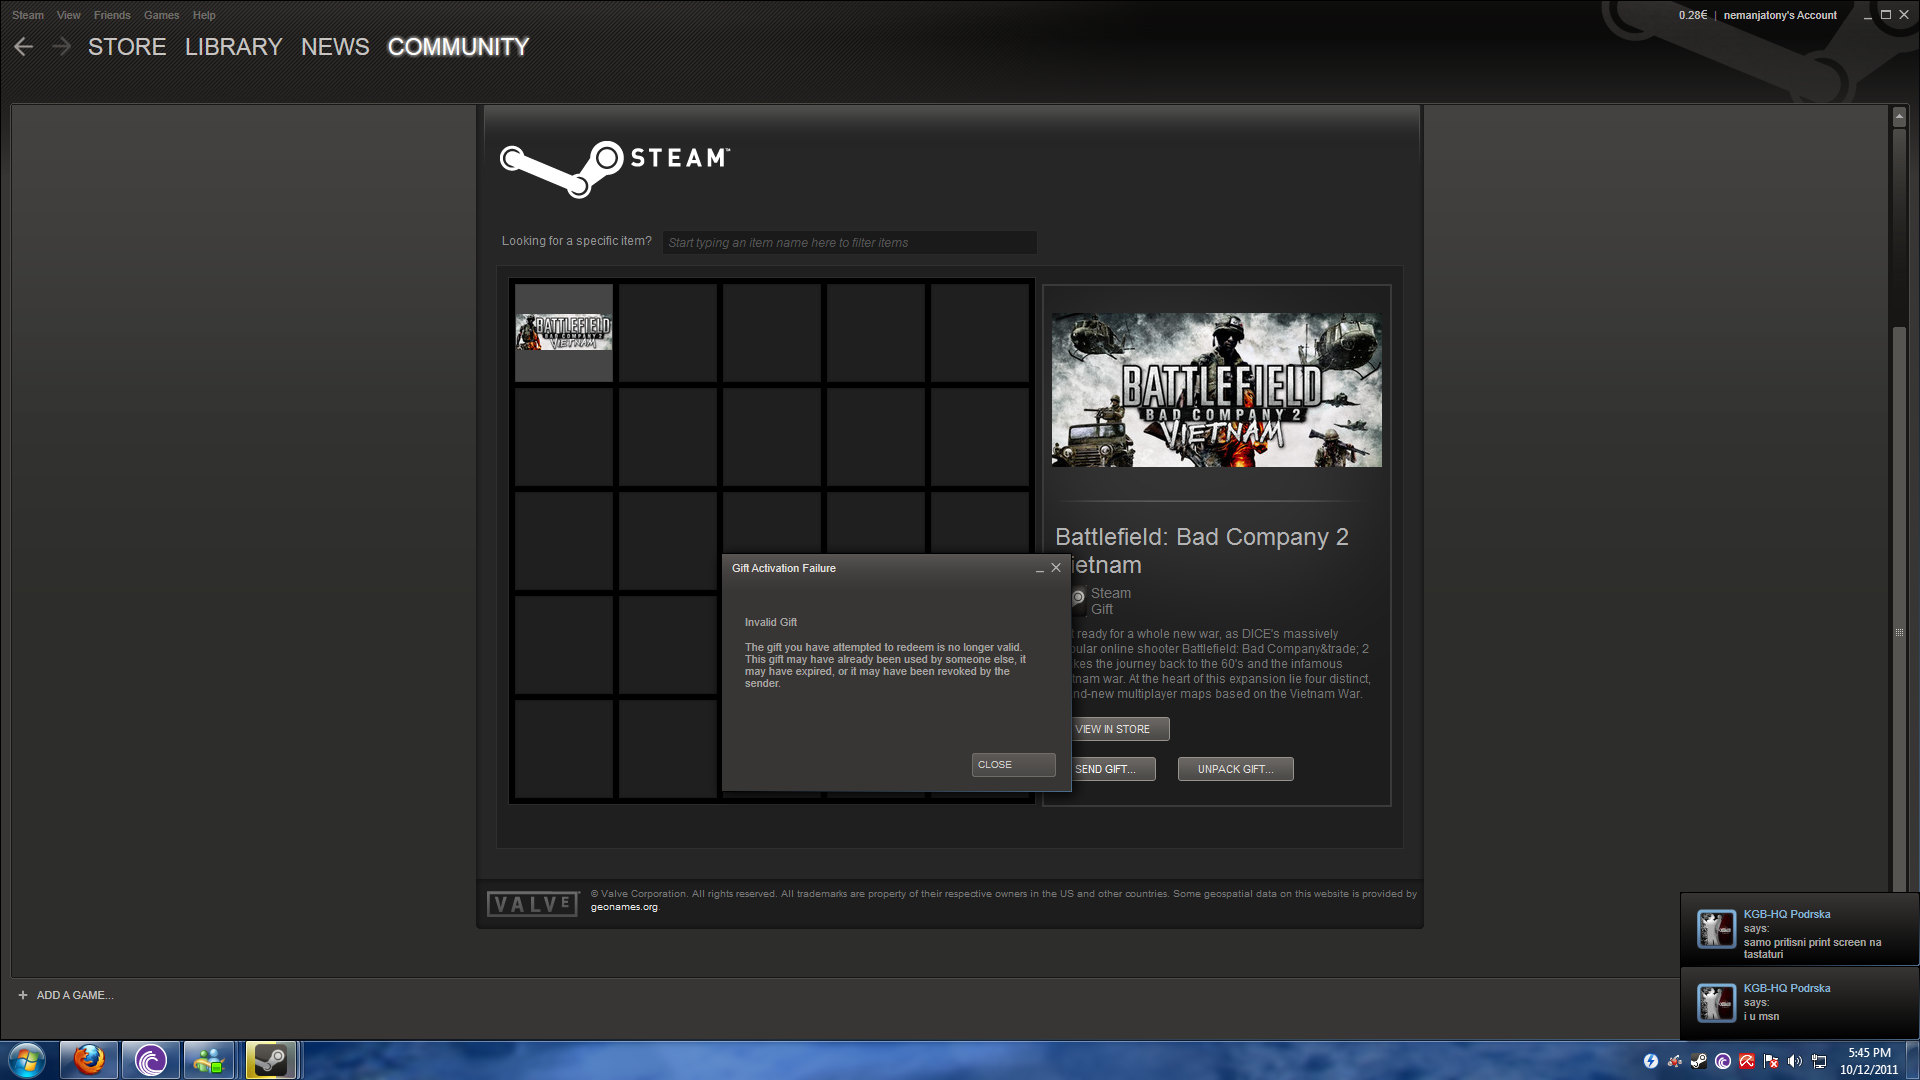Open BitTorrent taskbar icon
1920x1080 pixels.
coord(151,1060)
